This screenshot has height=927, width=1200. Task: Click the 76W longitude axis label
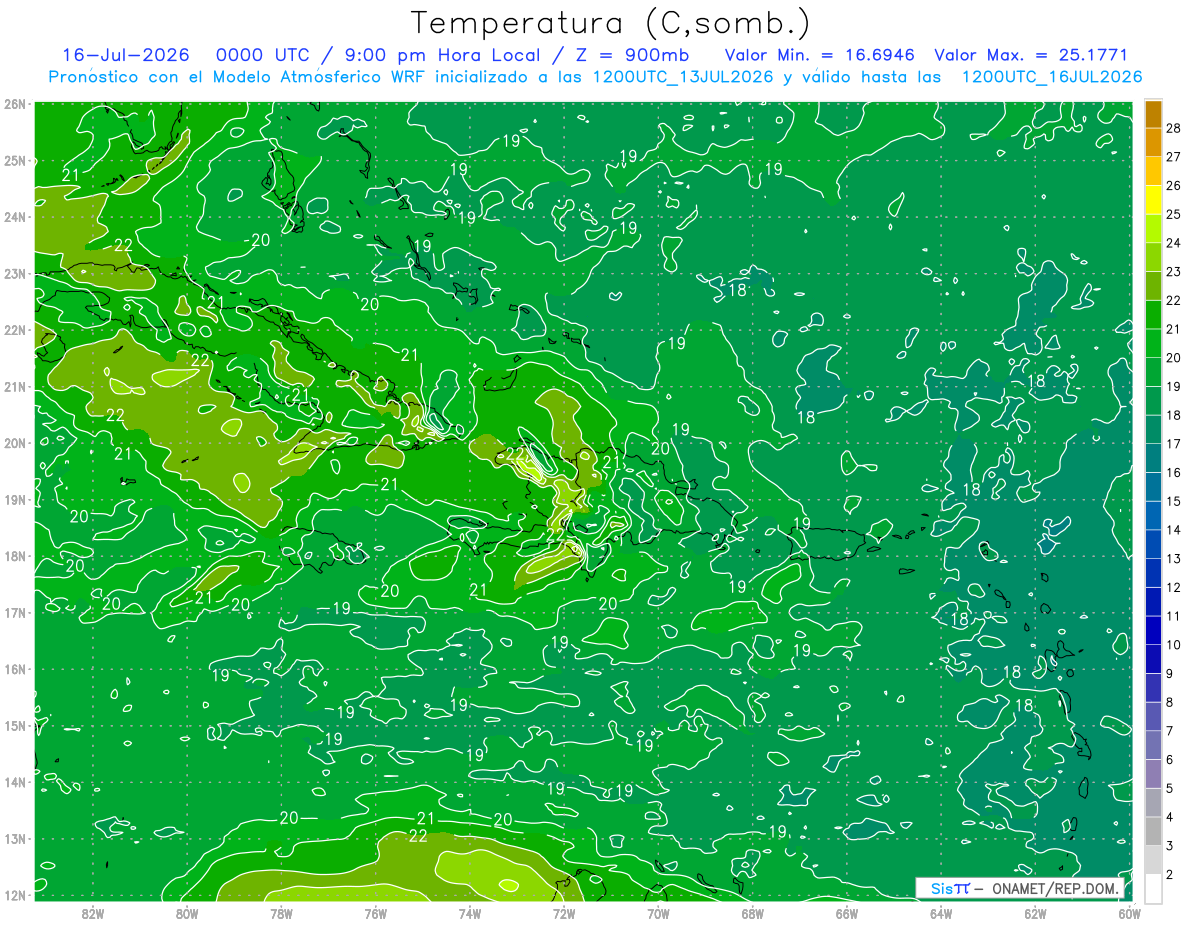pyautogui.click(x=375, y=913)
